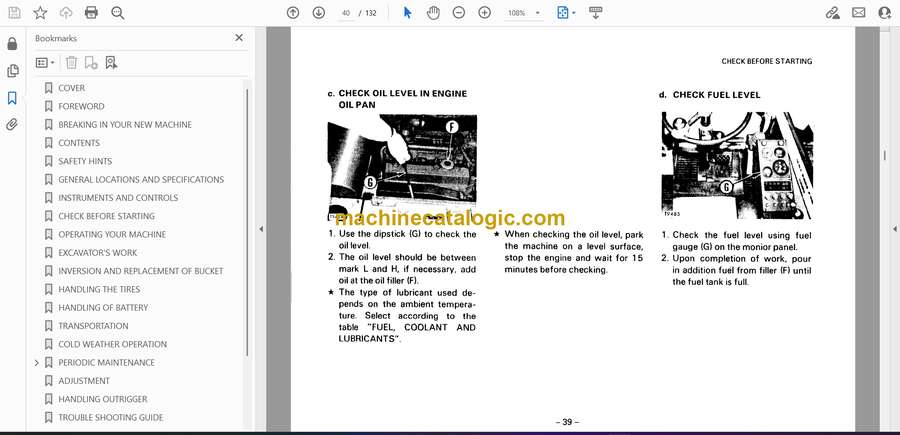
Task: Zoom out with minus button
Action: (459, 13)
